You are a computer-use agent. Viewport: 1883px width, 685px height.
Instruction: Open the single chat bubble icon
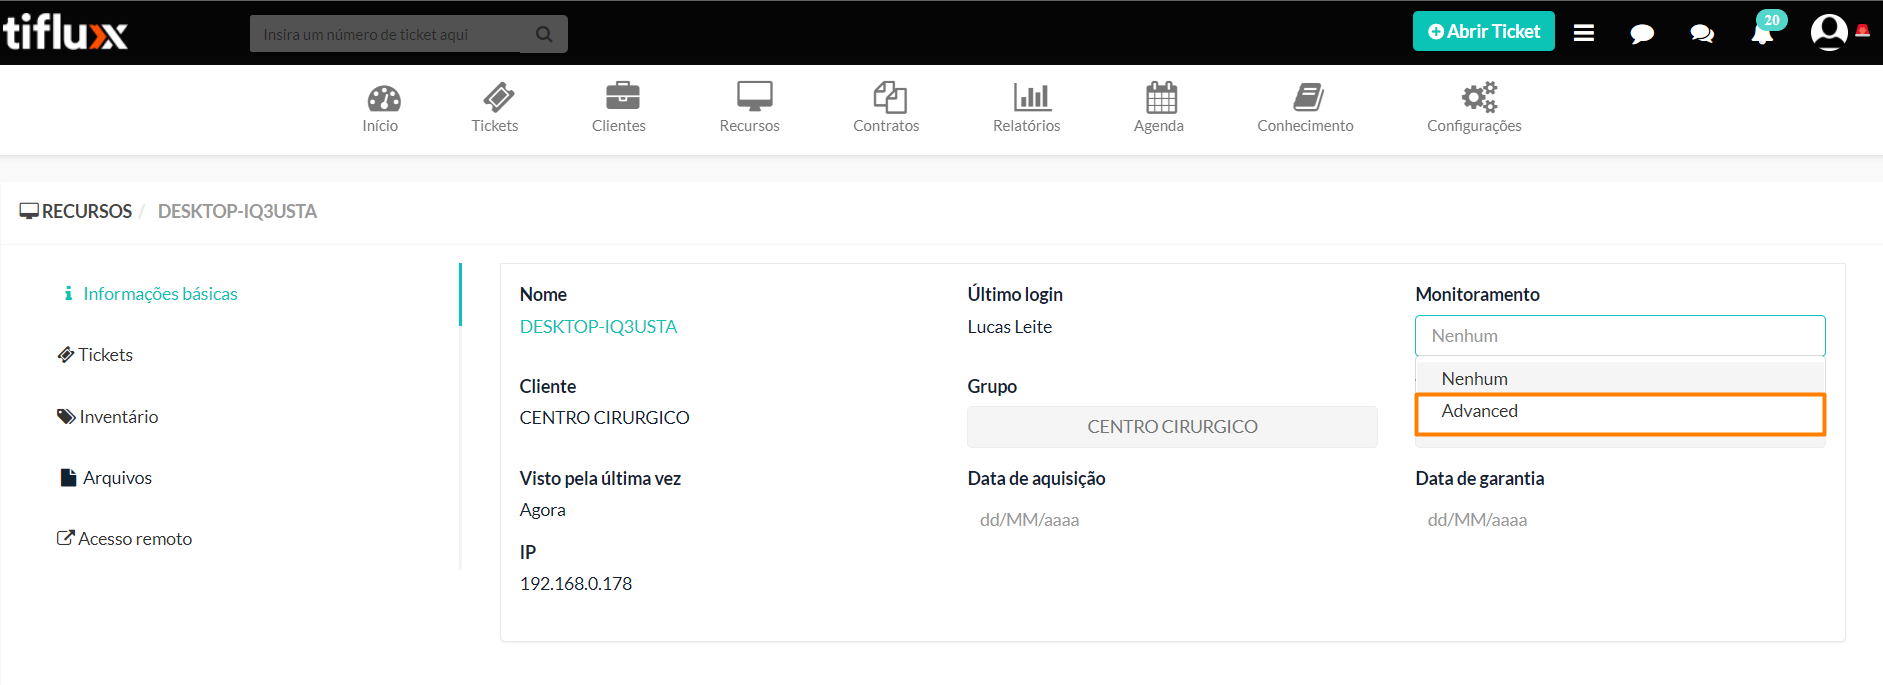(1642, 34)
